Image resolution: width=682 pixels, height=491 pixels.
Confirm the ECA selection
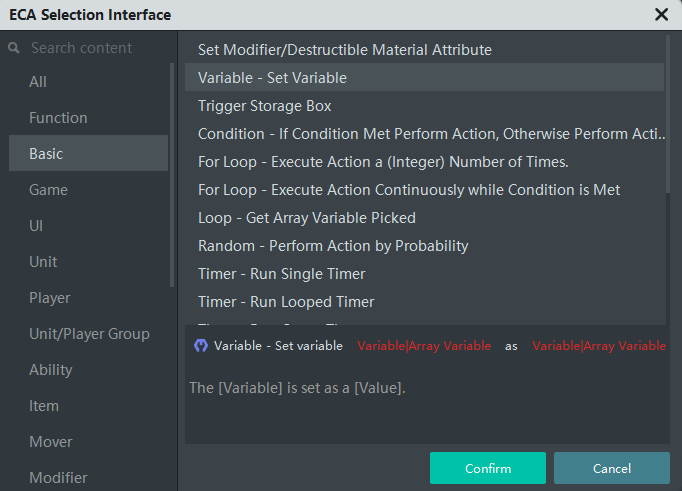pyautogui.click(x=488, y=468)
